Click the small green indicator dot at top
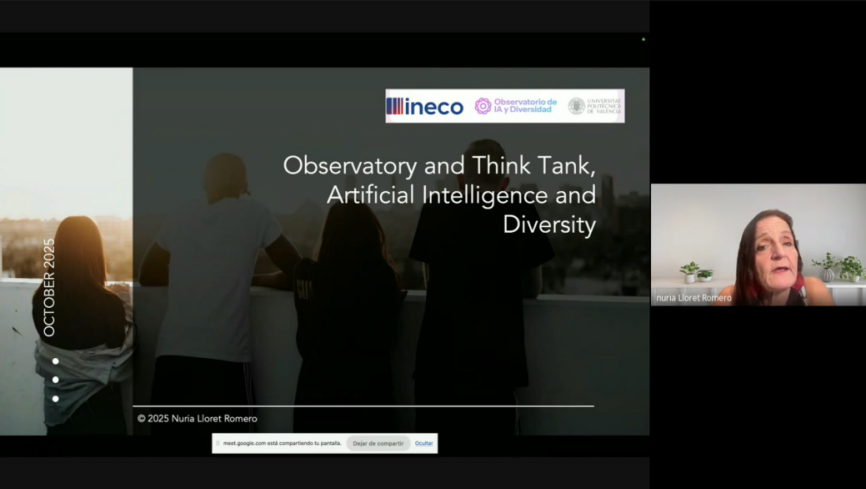866x489 pixels. [643, 39]
